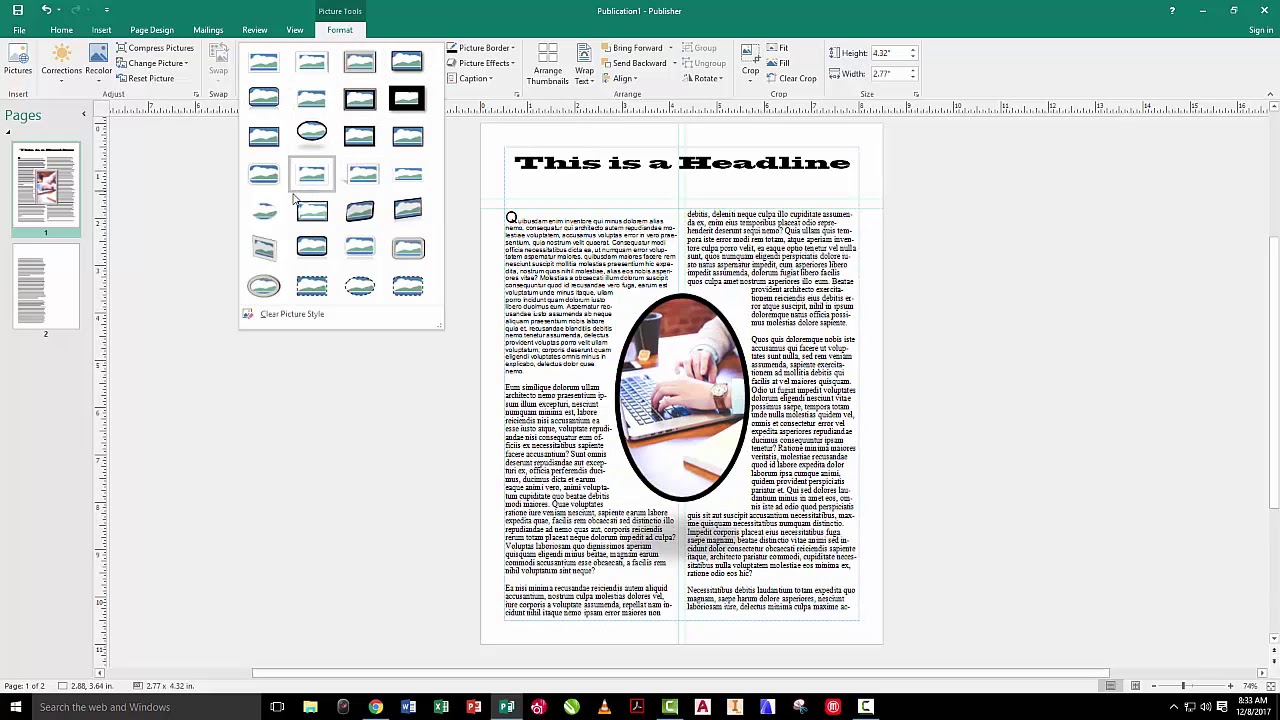Switch to the Page Design tab
The width and height of the screenshot is (1280, 720).
click(x=151, y=29)
